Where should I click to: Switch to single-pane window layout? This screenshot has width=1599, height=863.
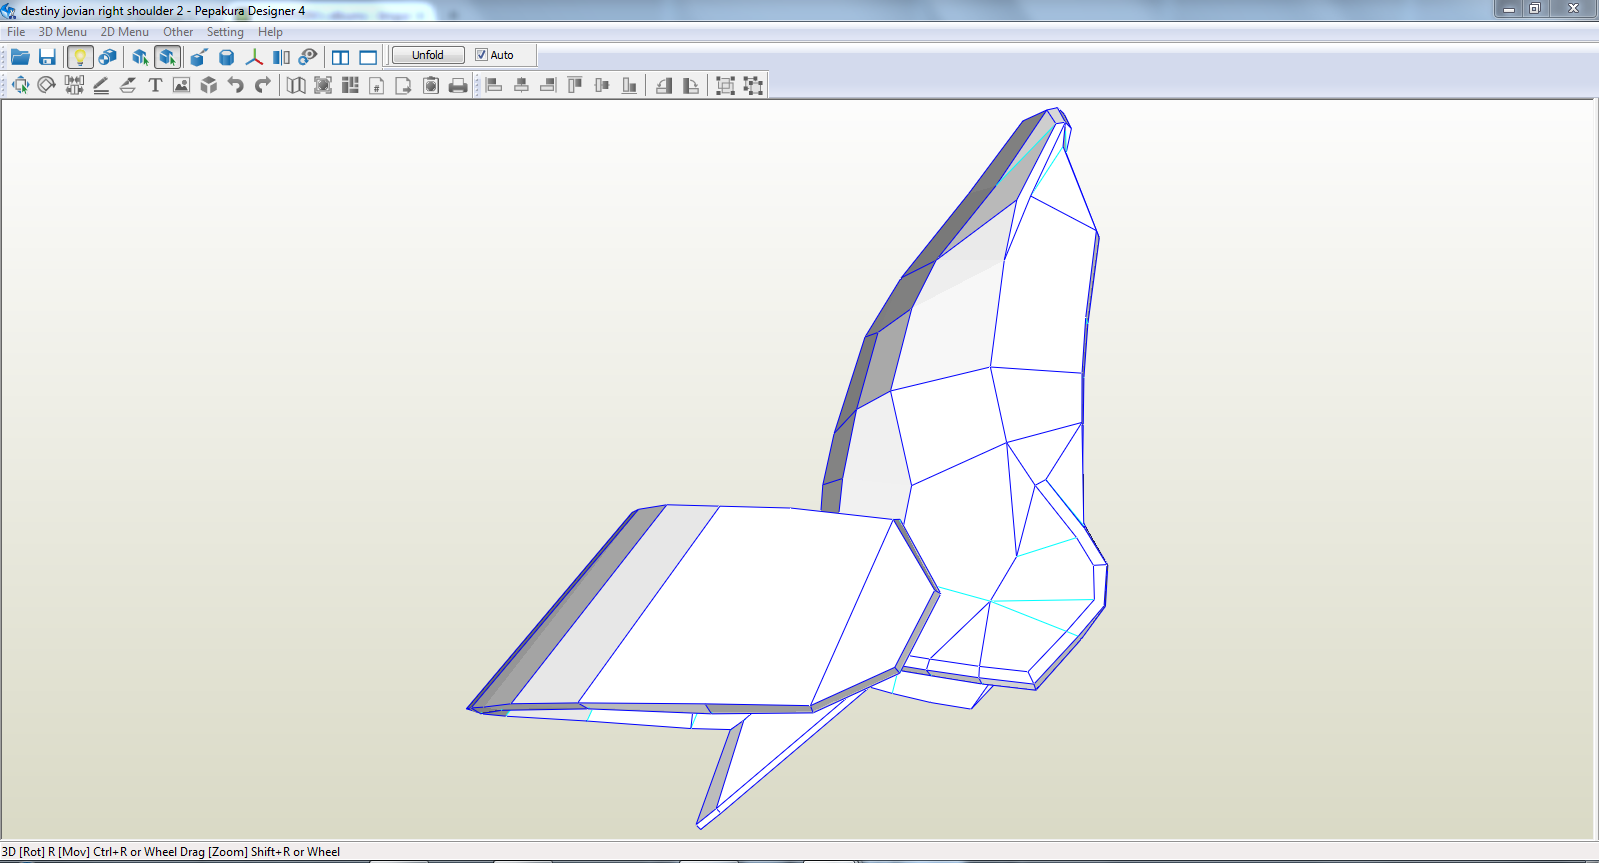click(368, 57)
